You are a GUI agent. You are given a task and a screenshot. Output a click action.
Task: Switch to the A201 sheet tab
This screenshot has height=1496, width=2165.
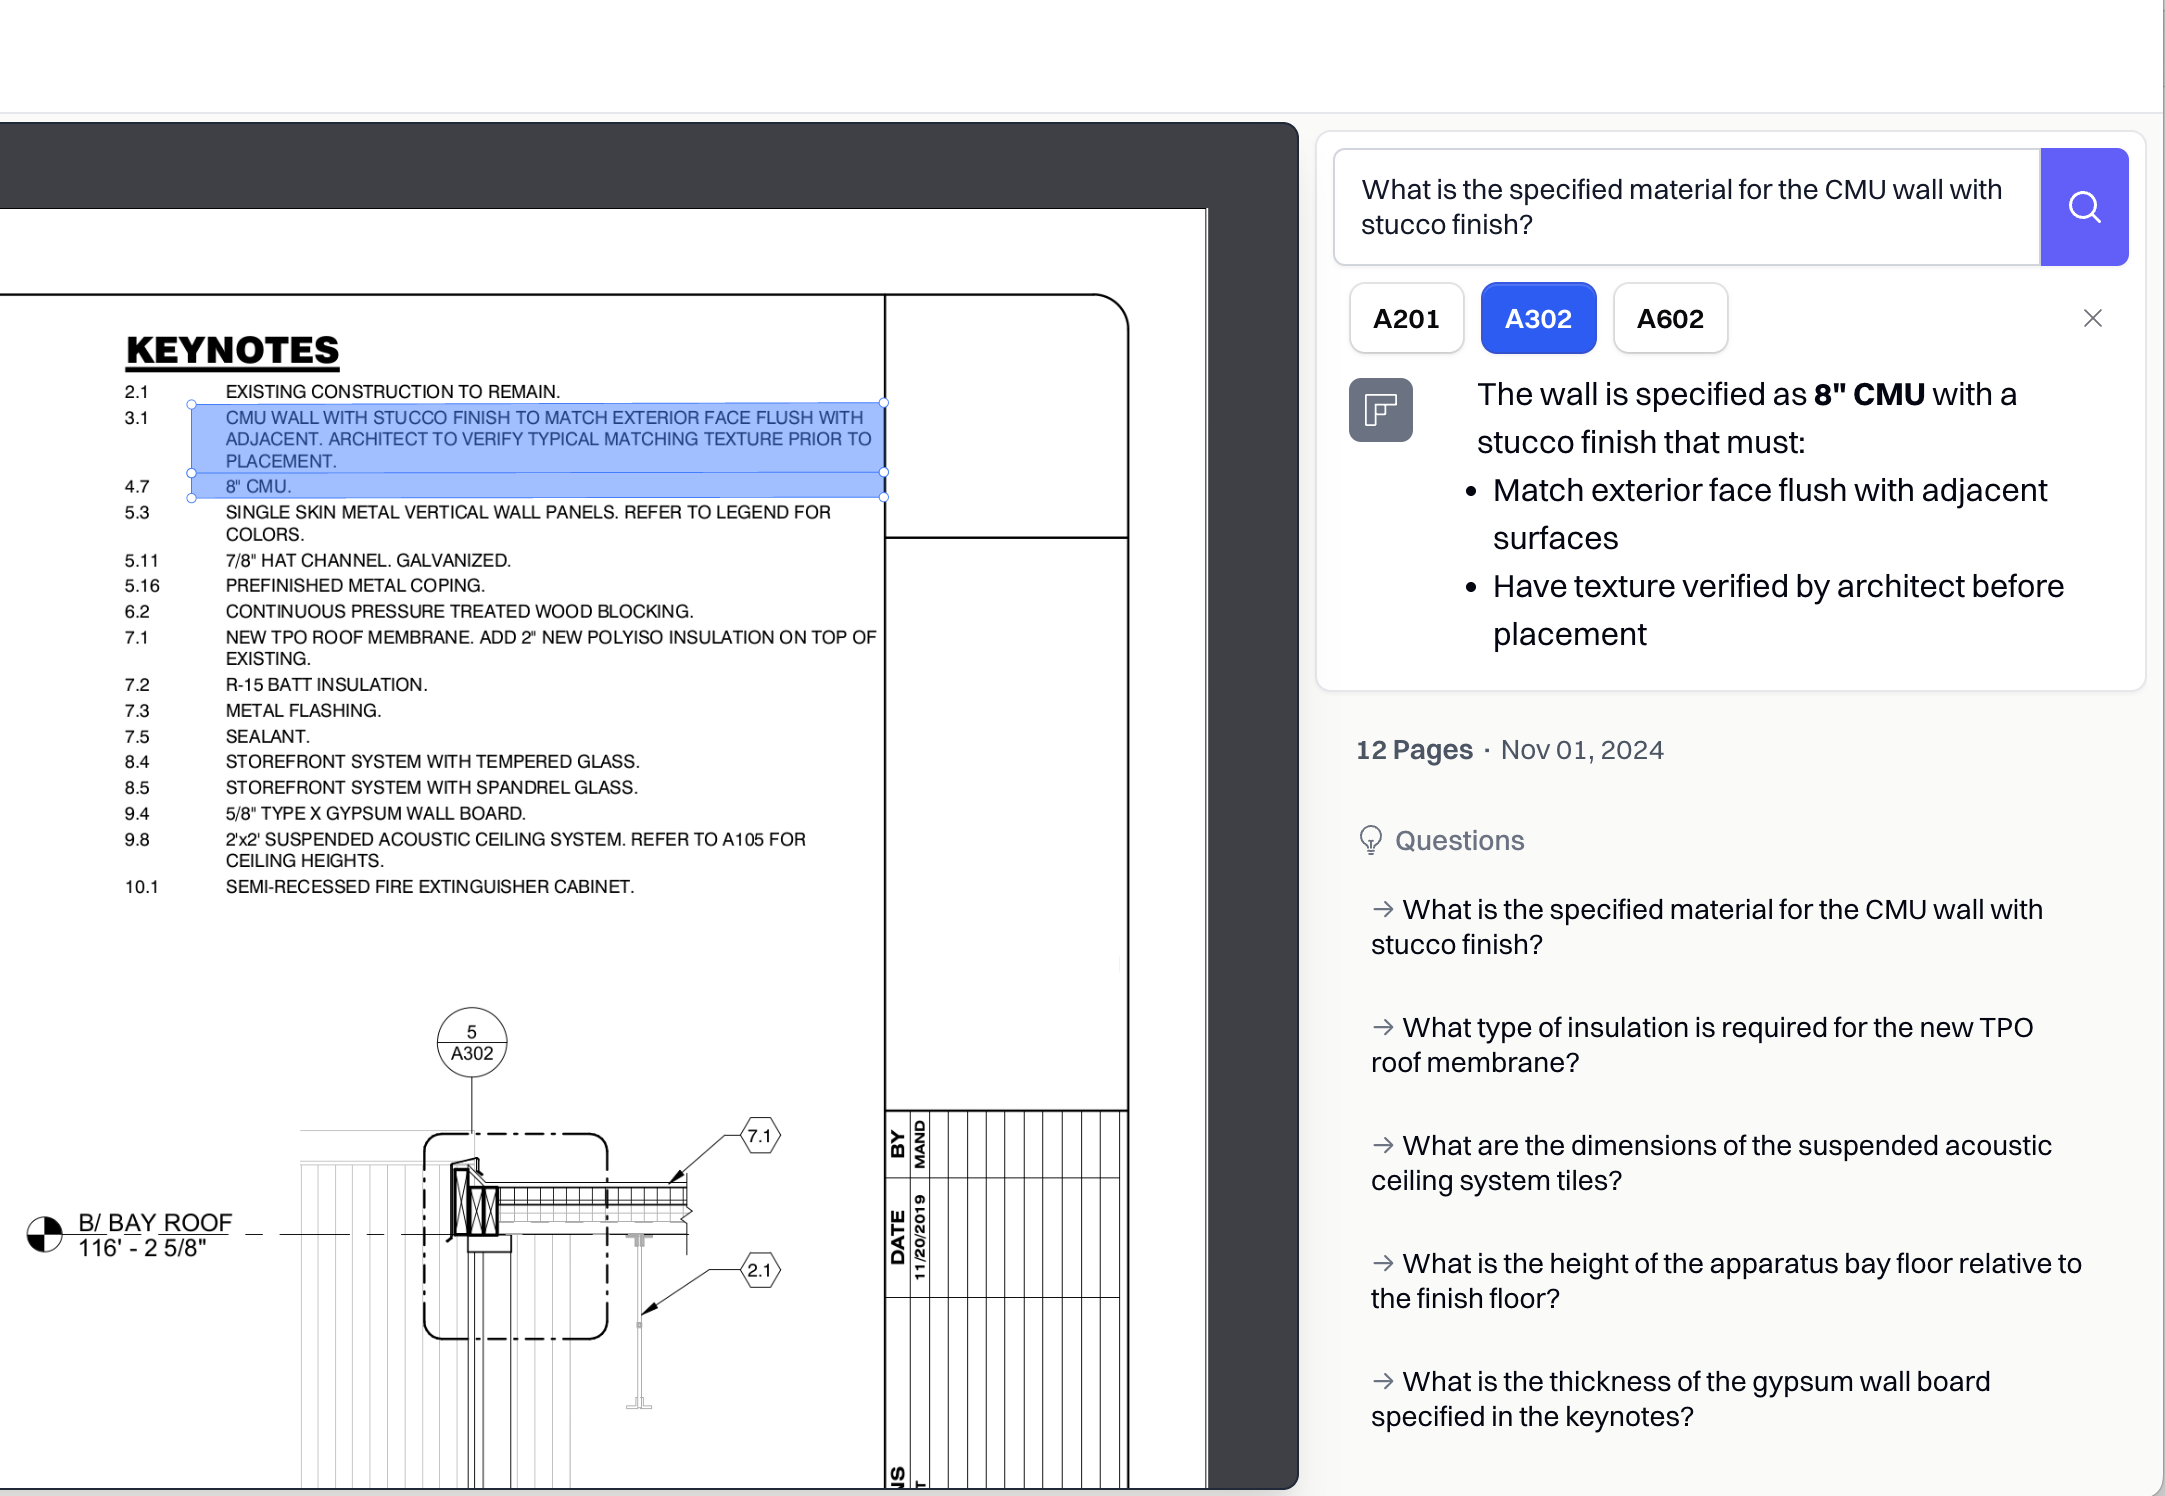[x=1405, y=318]
